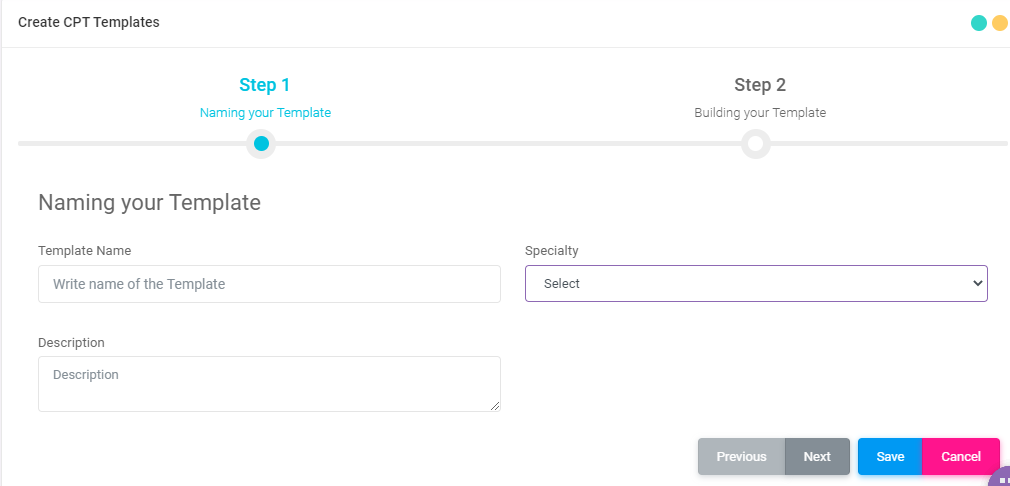1010x486 pixels.
Task: Focus the Template Name input field
Action: pos(269,284)
